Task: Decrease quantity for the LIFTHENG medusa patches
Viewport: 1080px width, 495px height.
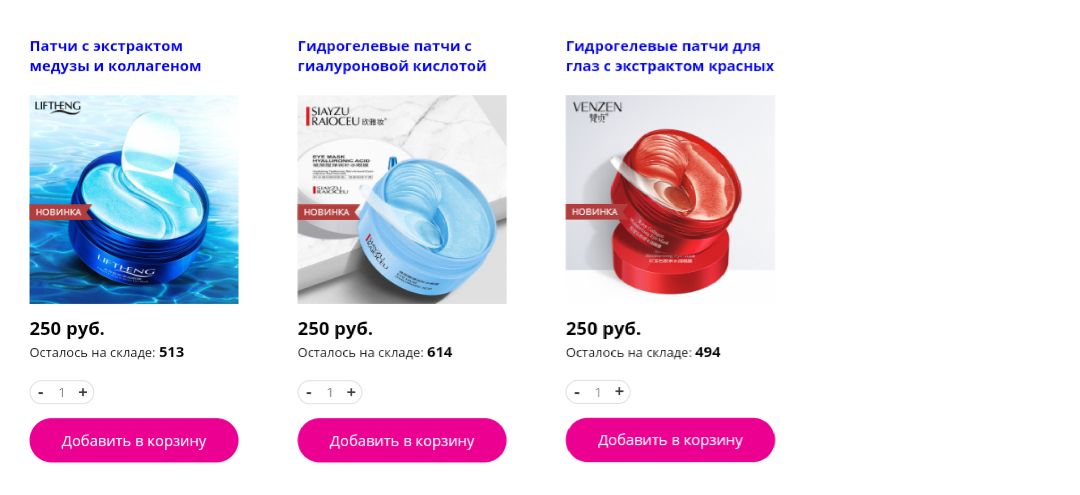Action: [41, 392]
